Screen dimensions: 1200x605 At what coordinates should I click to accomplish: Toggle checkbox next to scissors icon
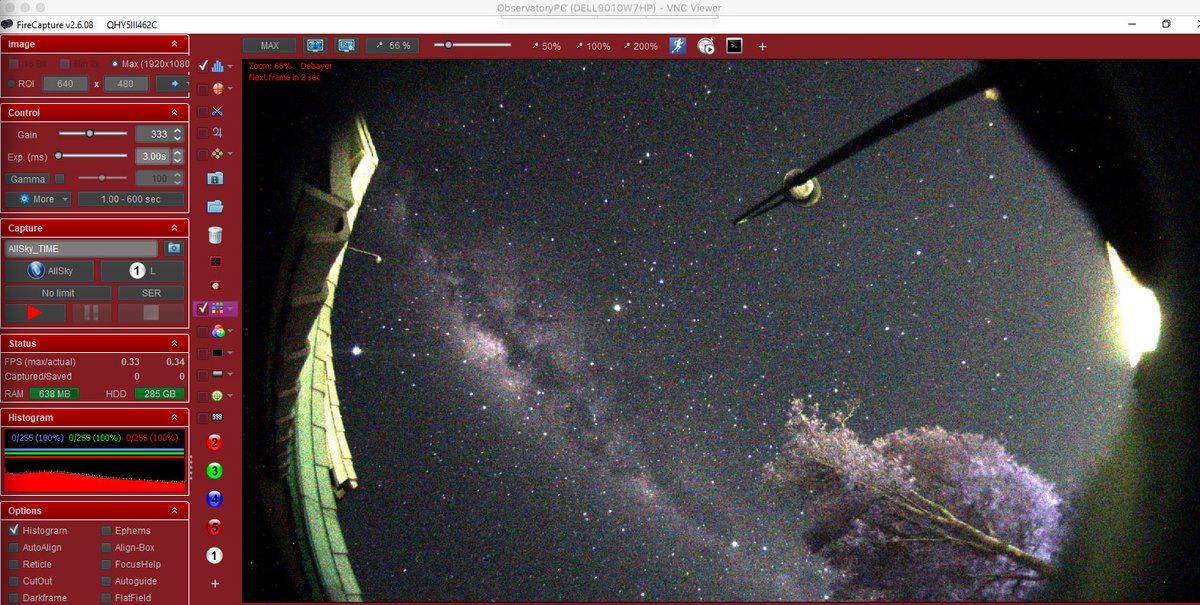tap(203, 111)
